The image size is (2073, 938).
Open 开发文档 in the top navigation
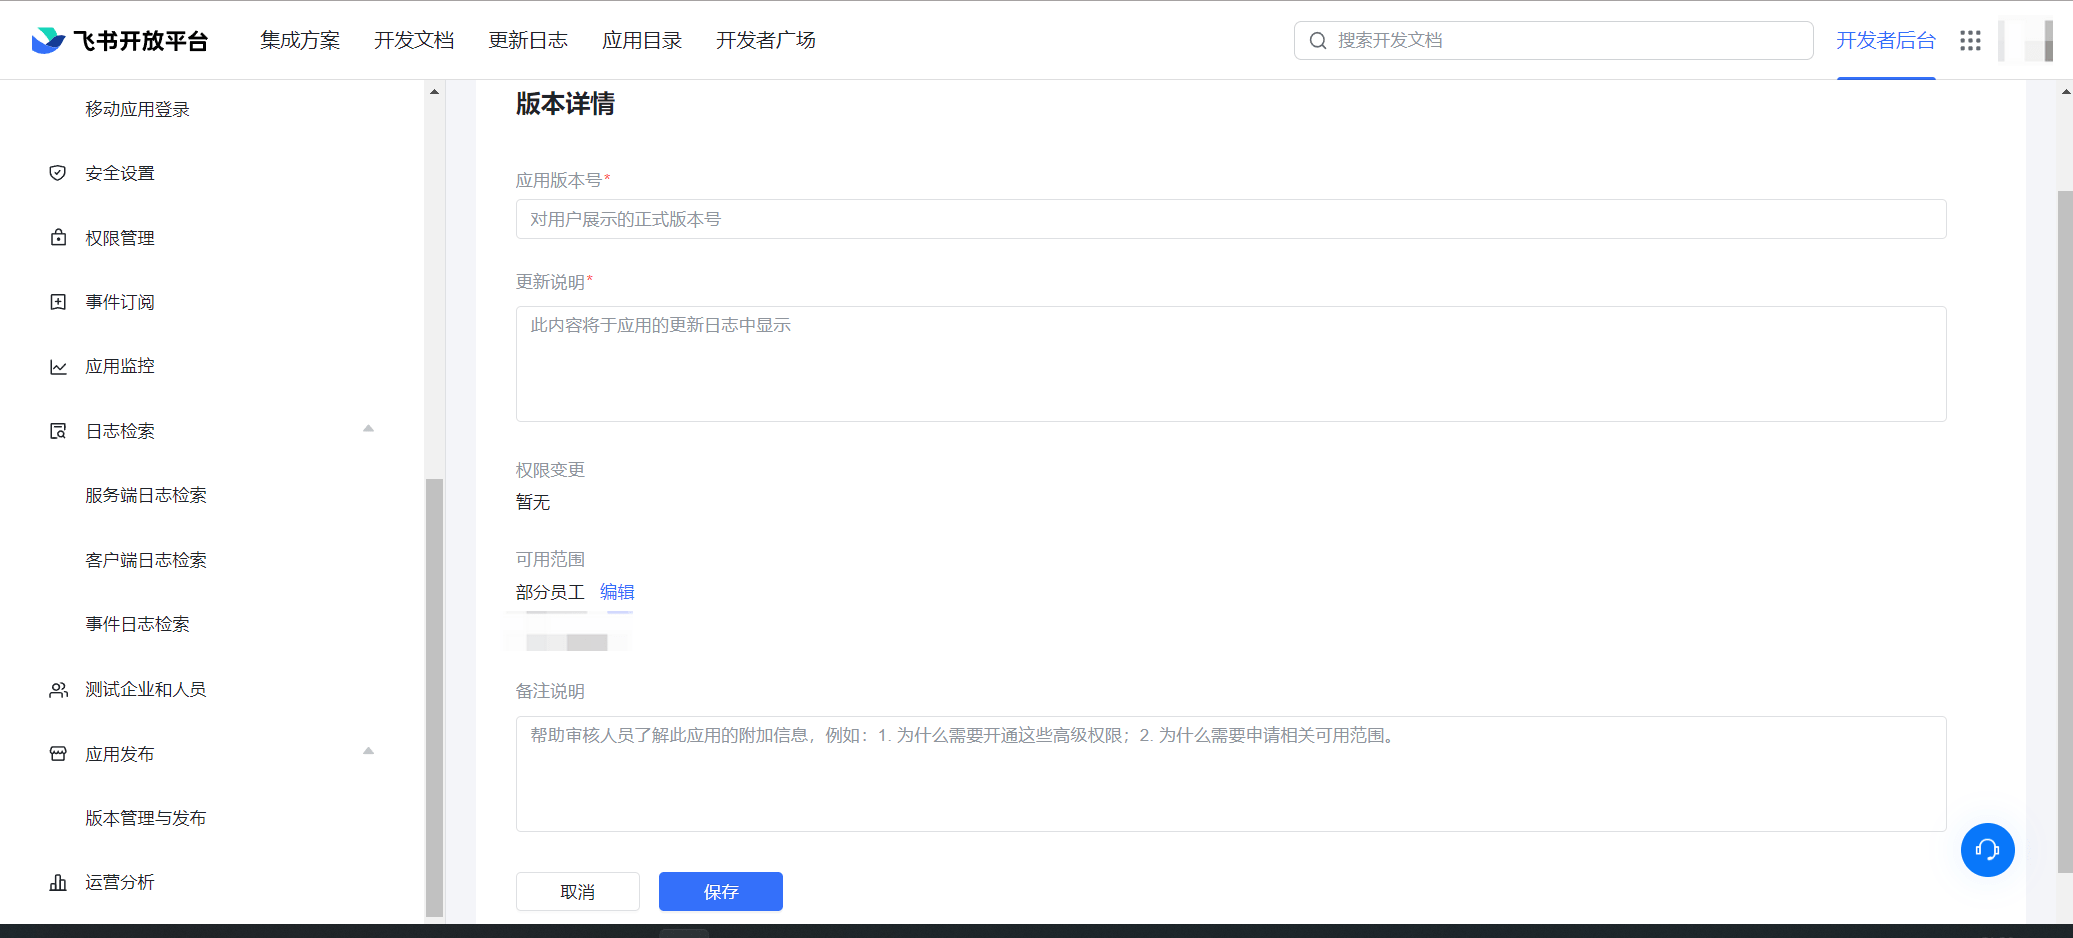(x=414, y=40)
